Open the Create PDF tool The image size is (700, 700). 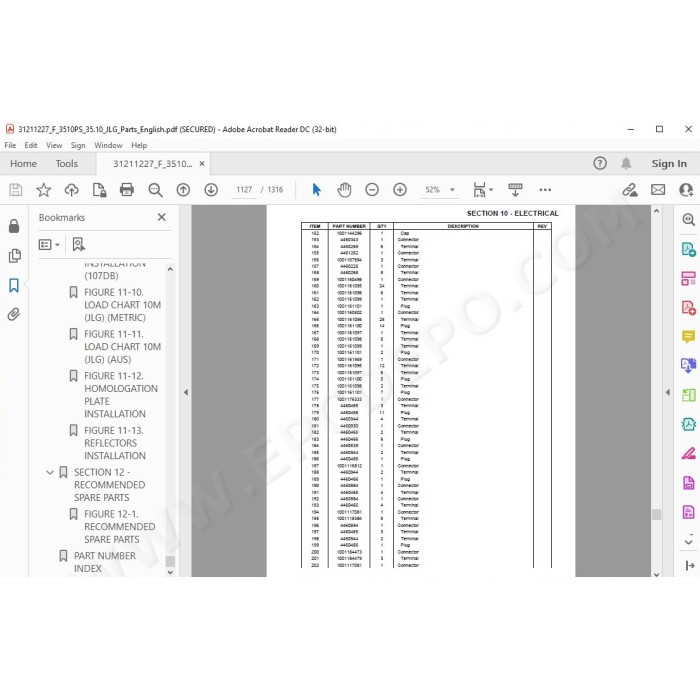click(688, 308)
